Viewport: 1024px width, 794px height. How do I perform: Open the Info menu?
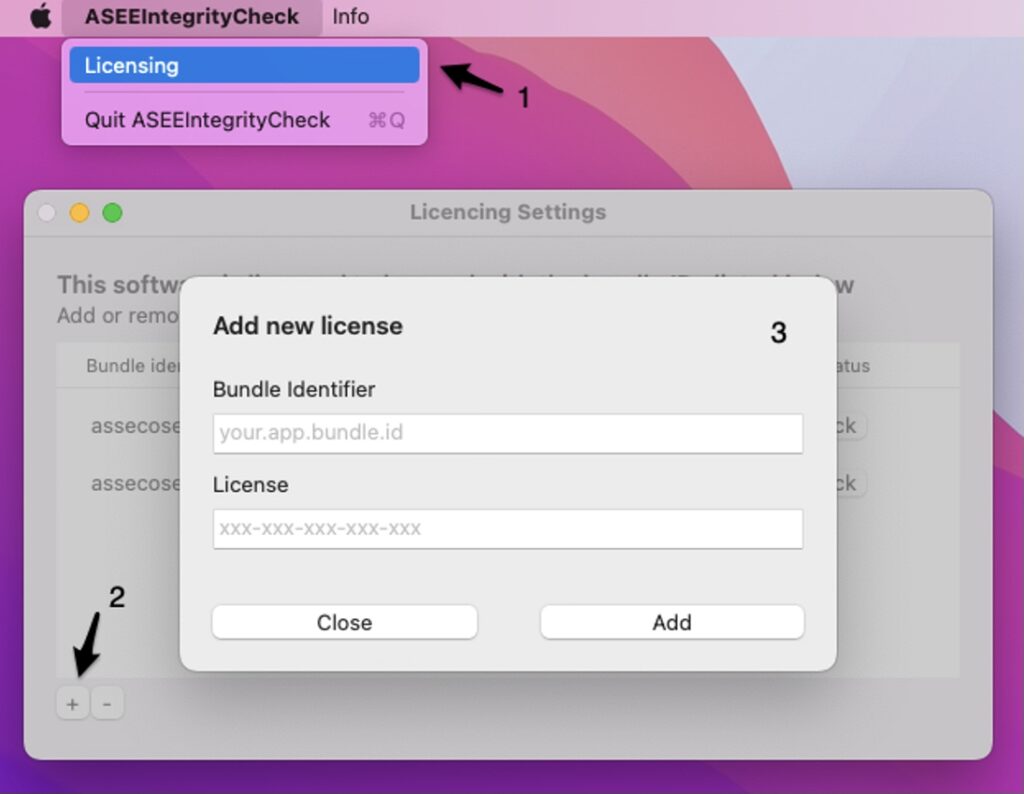pos(350,17)
